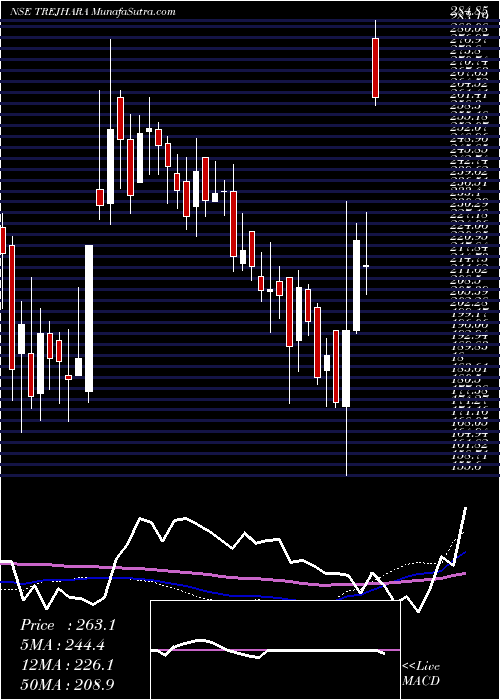Screen dimensions: 500x700
Task: Click the 'Price : 263.1' readout
Action: click(x=68, y=625)
